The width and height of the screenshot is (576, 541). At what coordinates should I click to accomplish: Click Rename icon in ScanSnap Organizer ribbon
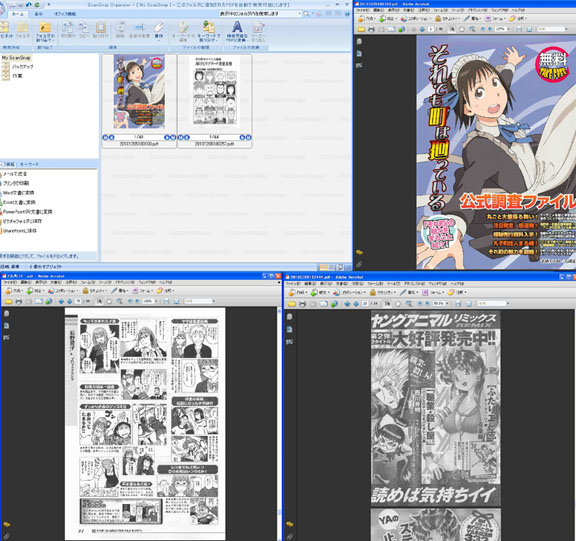pyautogui.click(x=139, y=28)
